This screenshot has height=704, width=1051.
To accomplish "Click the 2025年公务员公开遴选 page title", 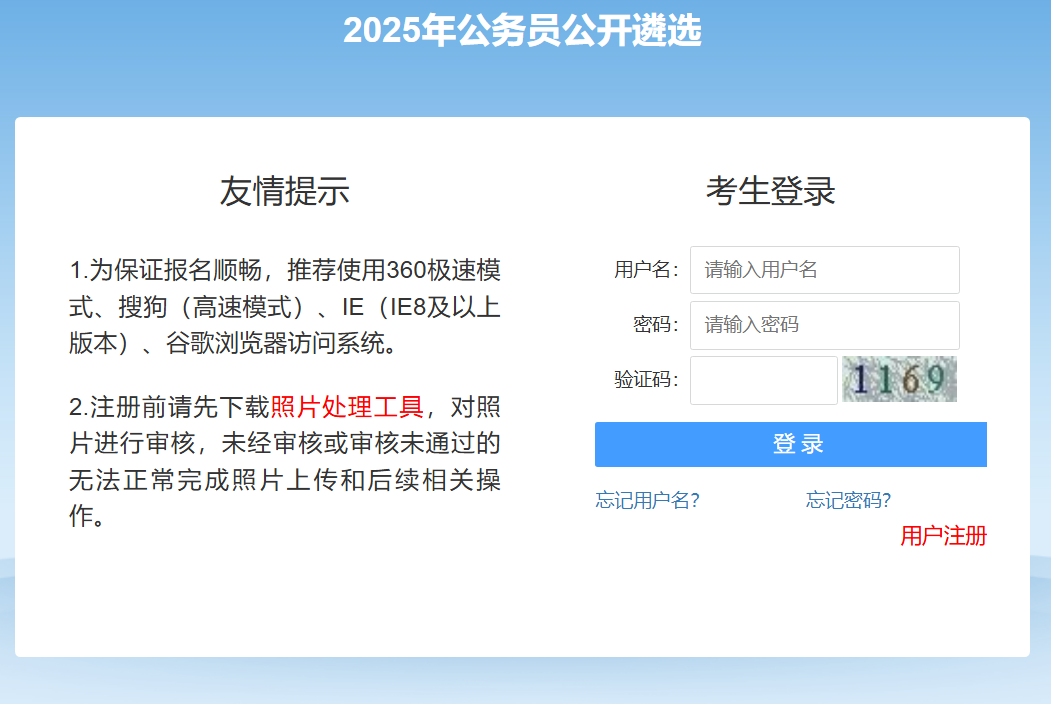I will point(522,31).
